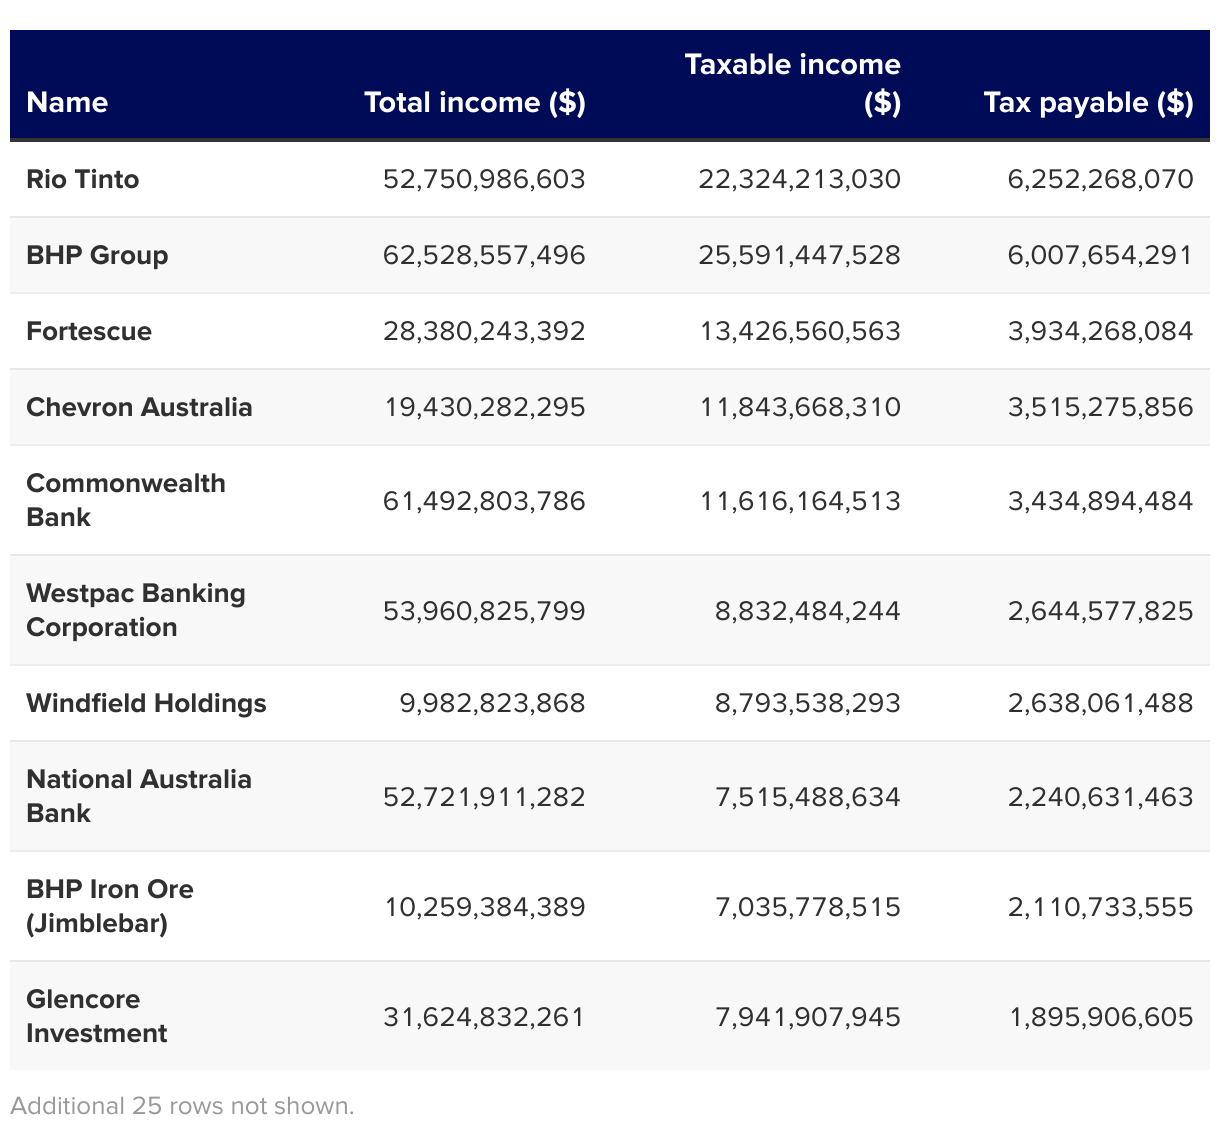Select the Rio Tinto row name
Screen dimensions: 1220x1132
click(83, 179)
